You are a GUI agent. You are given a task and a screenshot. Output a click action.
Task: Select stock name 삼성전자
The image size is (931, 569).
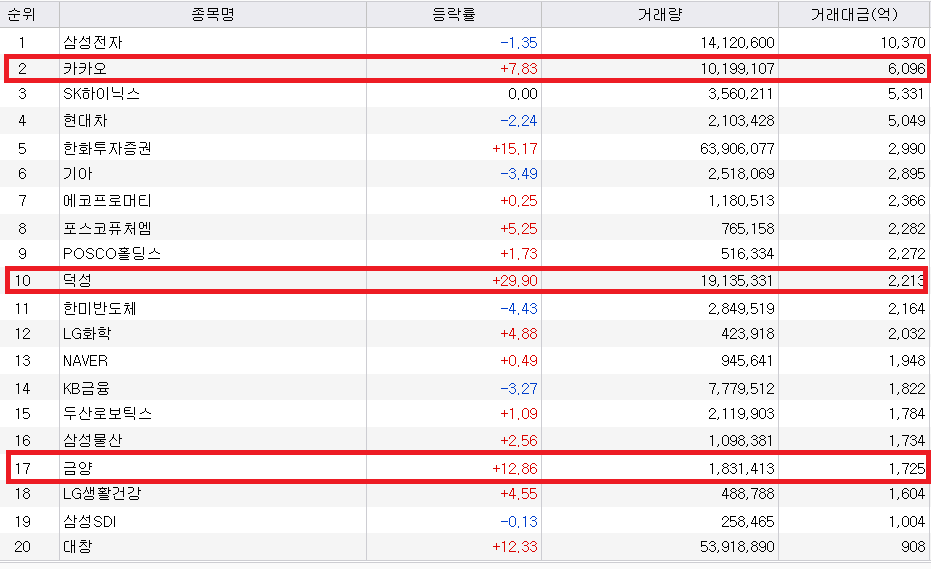pyautogui.click(x=93, y=43)
